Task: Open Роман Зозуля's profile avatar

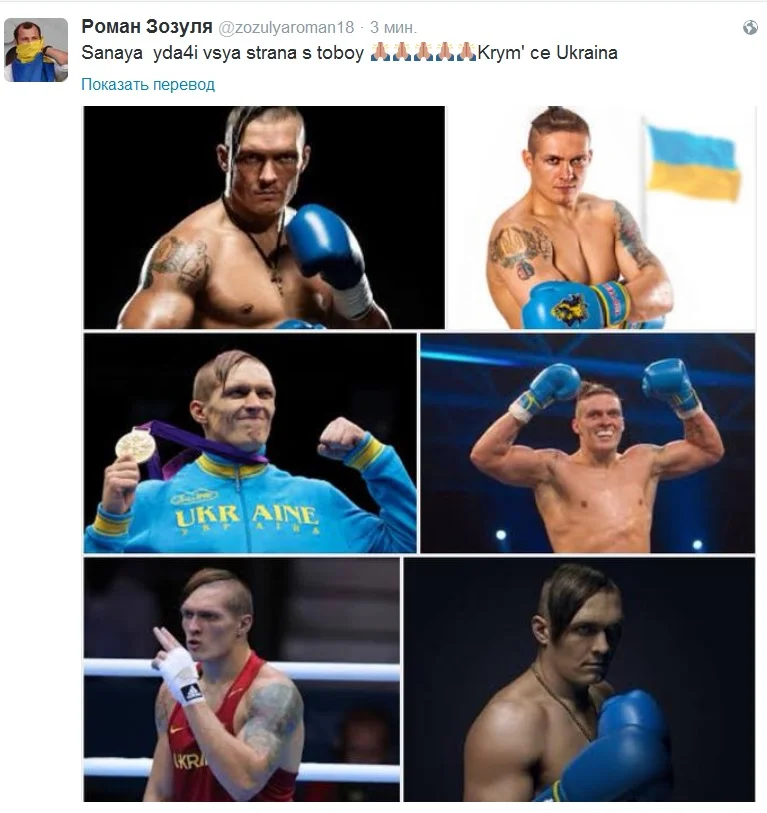Action: click(36, 50)
